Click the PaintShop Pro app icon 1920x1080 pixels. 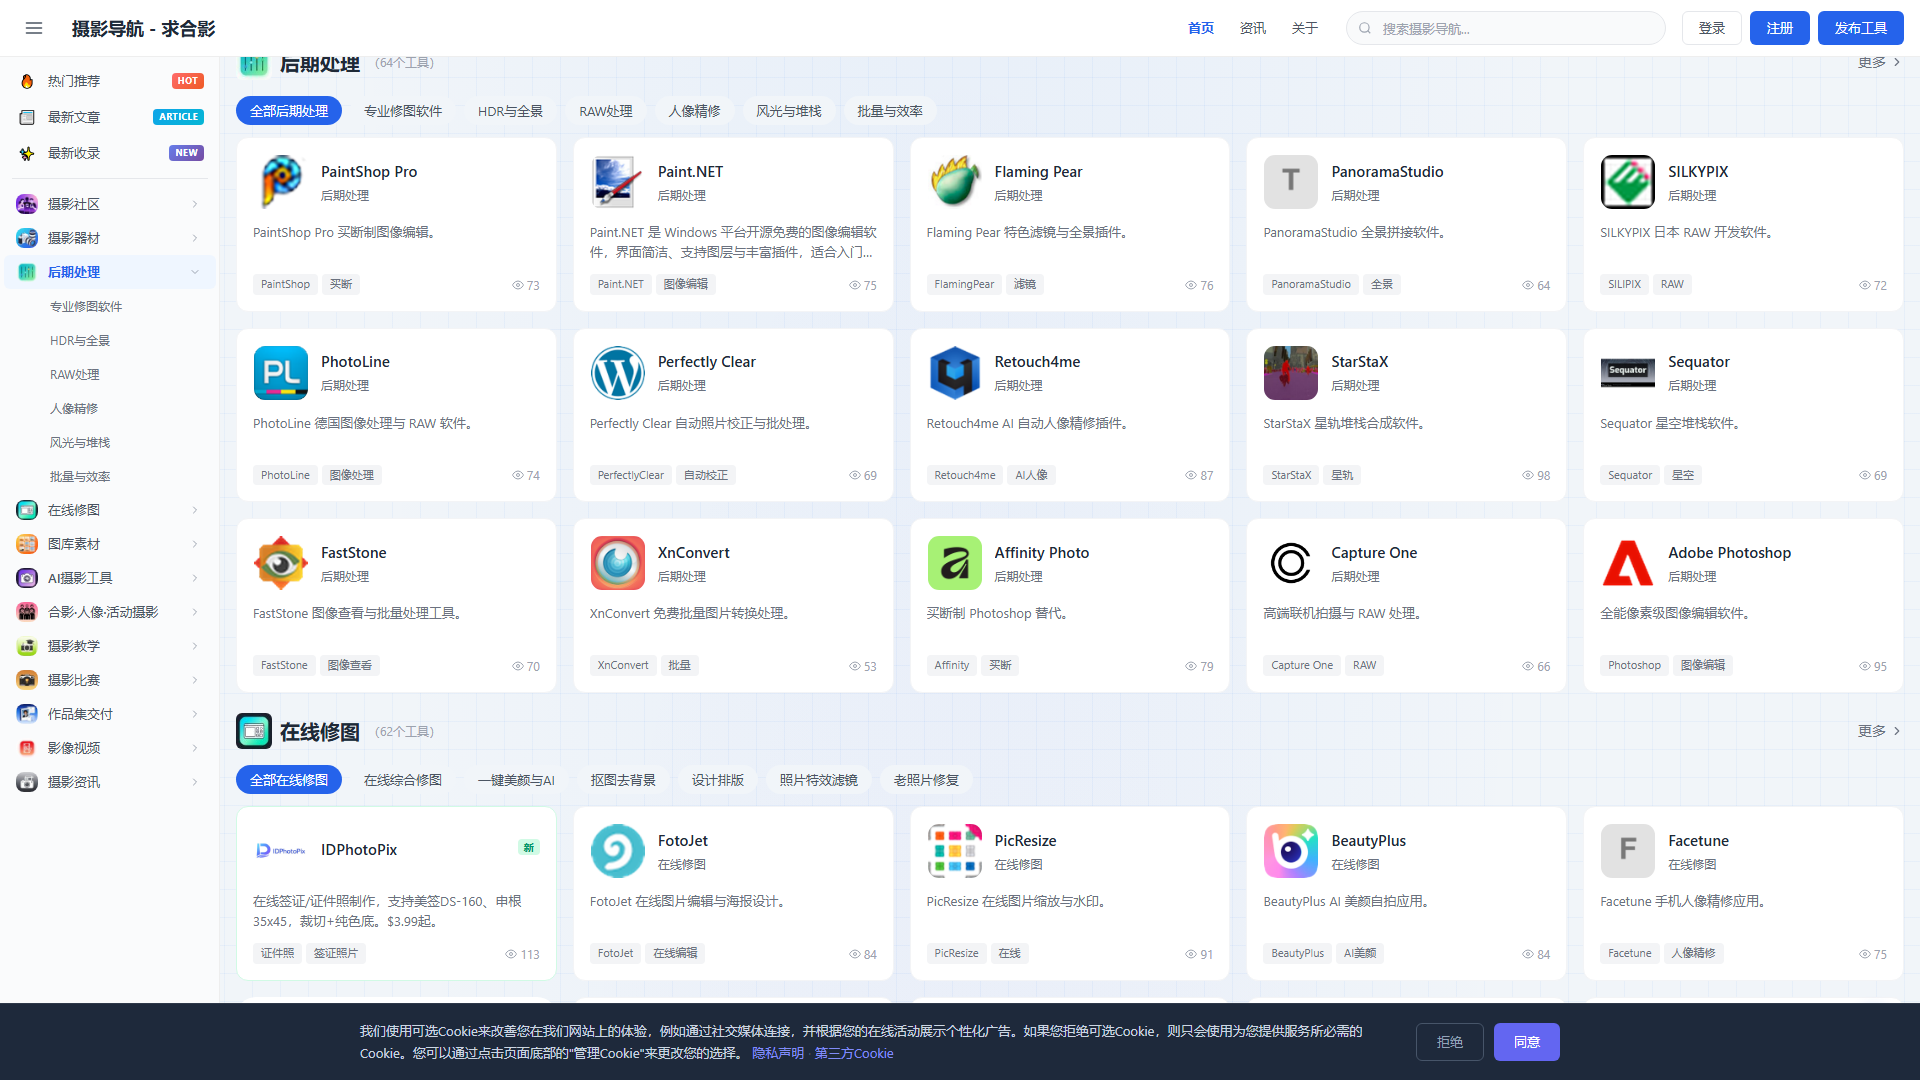(x=281, y=181)
